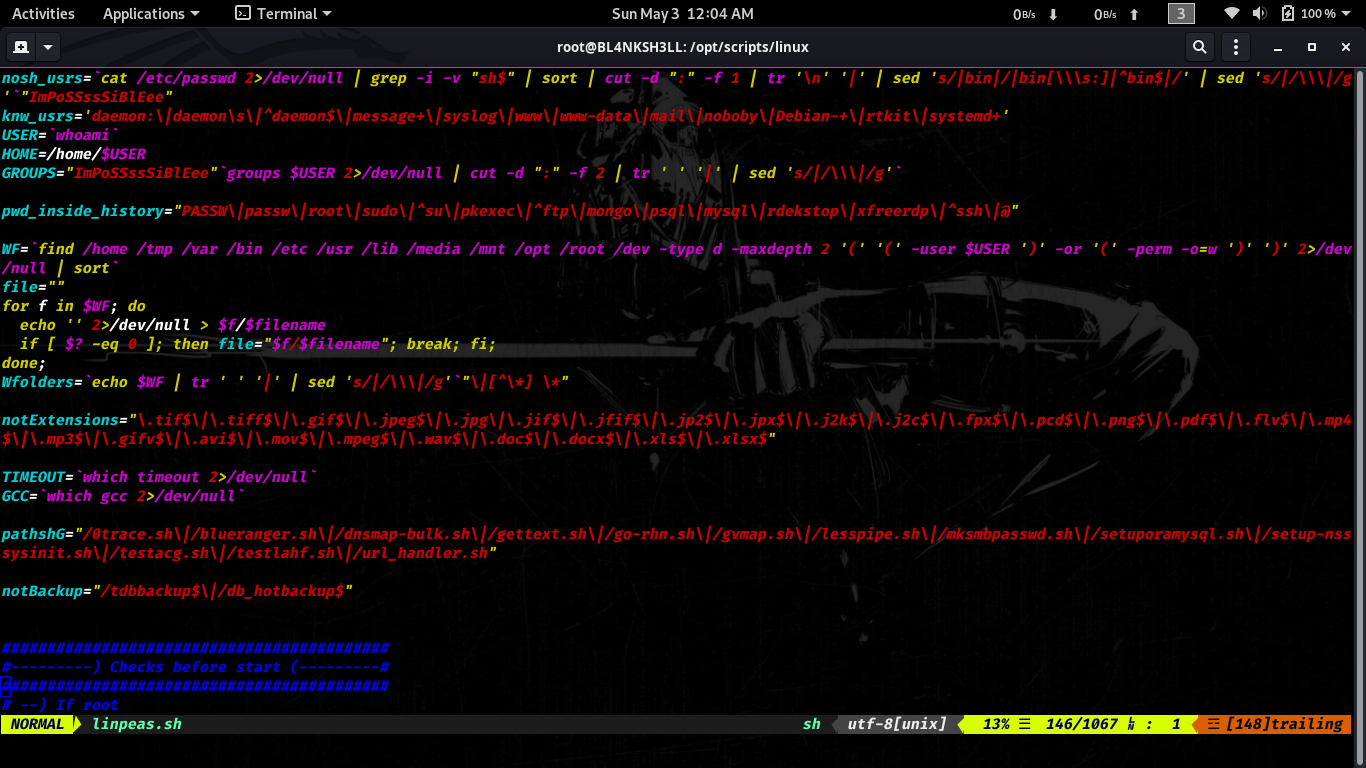This screenshot has height=768, width=1366.
Task: Open the terminal hamburger menu
Action: 1237,47
